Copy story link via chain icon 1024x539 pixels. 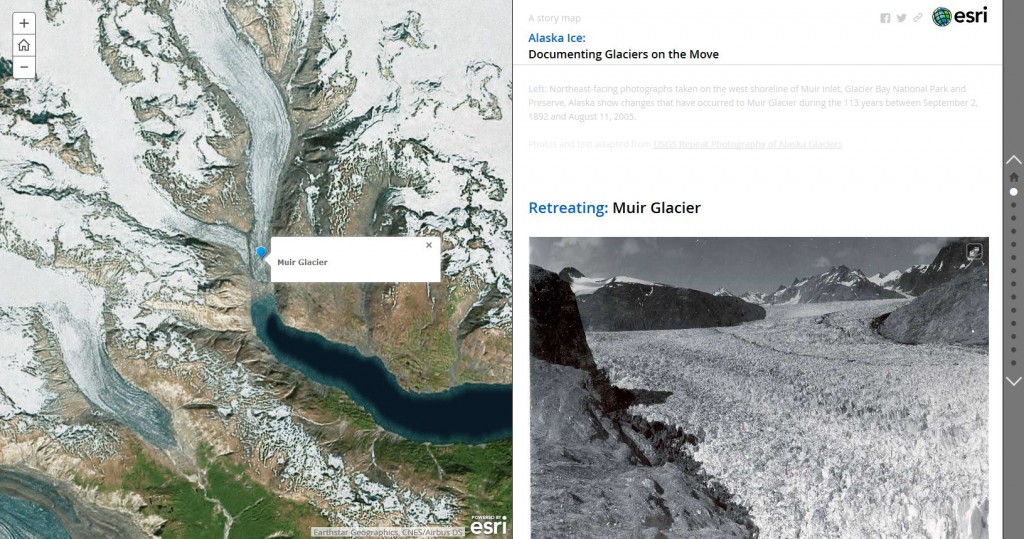tap(918, 18)
